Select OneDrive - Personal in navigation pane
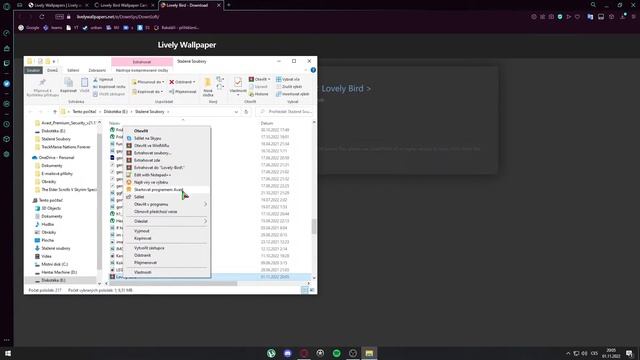640x360 pixels. click(x=56, y=158)
